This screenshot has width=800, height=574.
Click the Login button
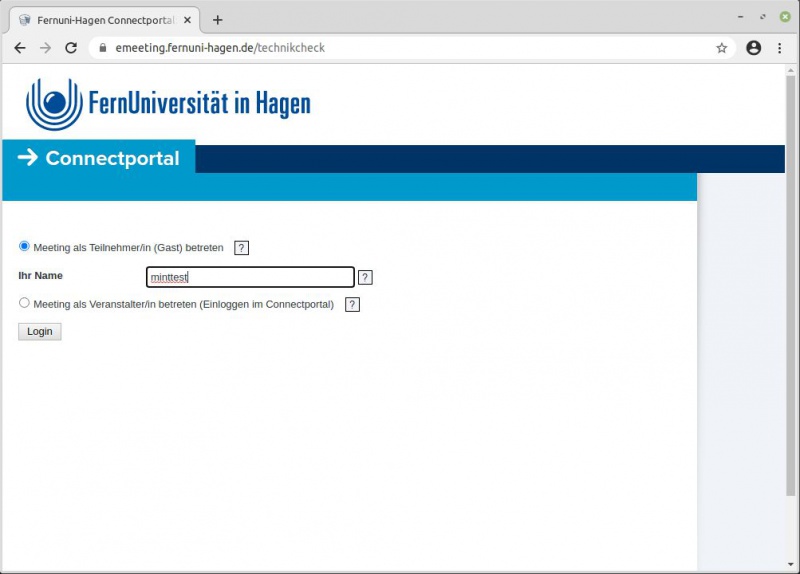(x=40, y=332)
